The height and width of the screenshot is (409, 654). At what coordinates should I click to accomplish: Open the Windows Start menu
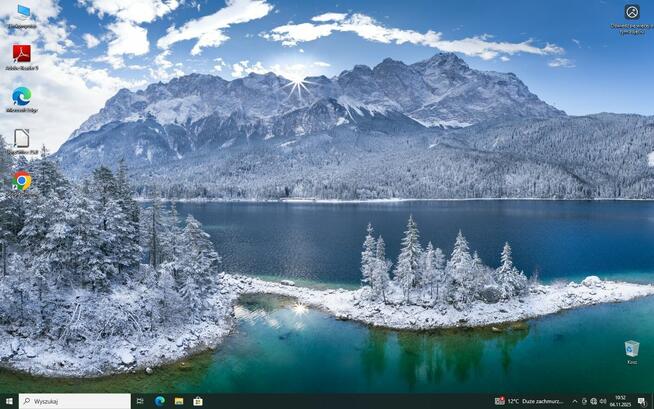tap(9, 401)
